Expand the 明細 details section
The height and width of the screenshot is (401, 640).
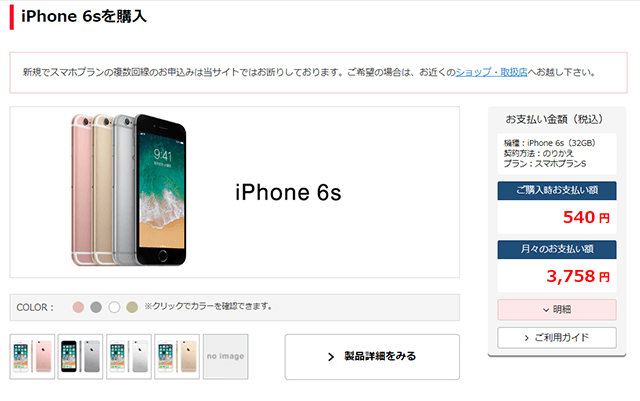pyautogui.click(x=557, y=310)
